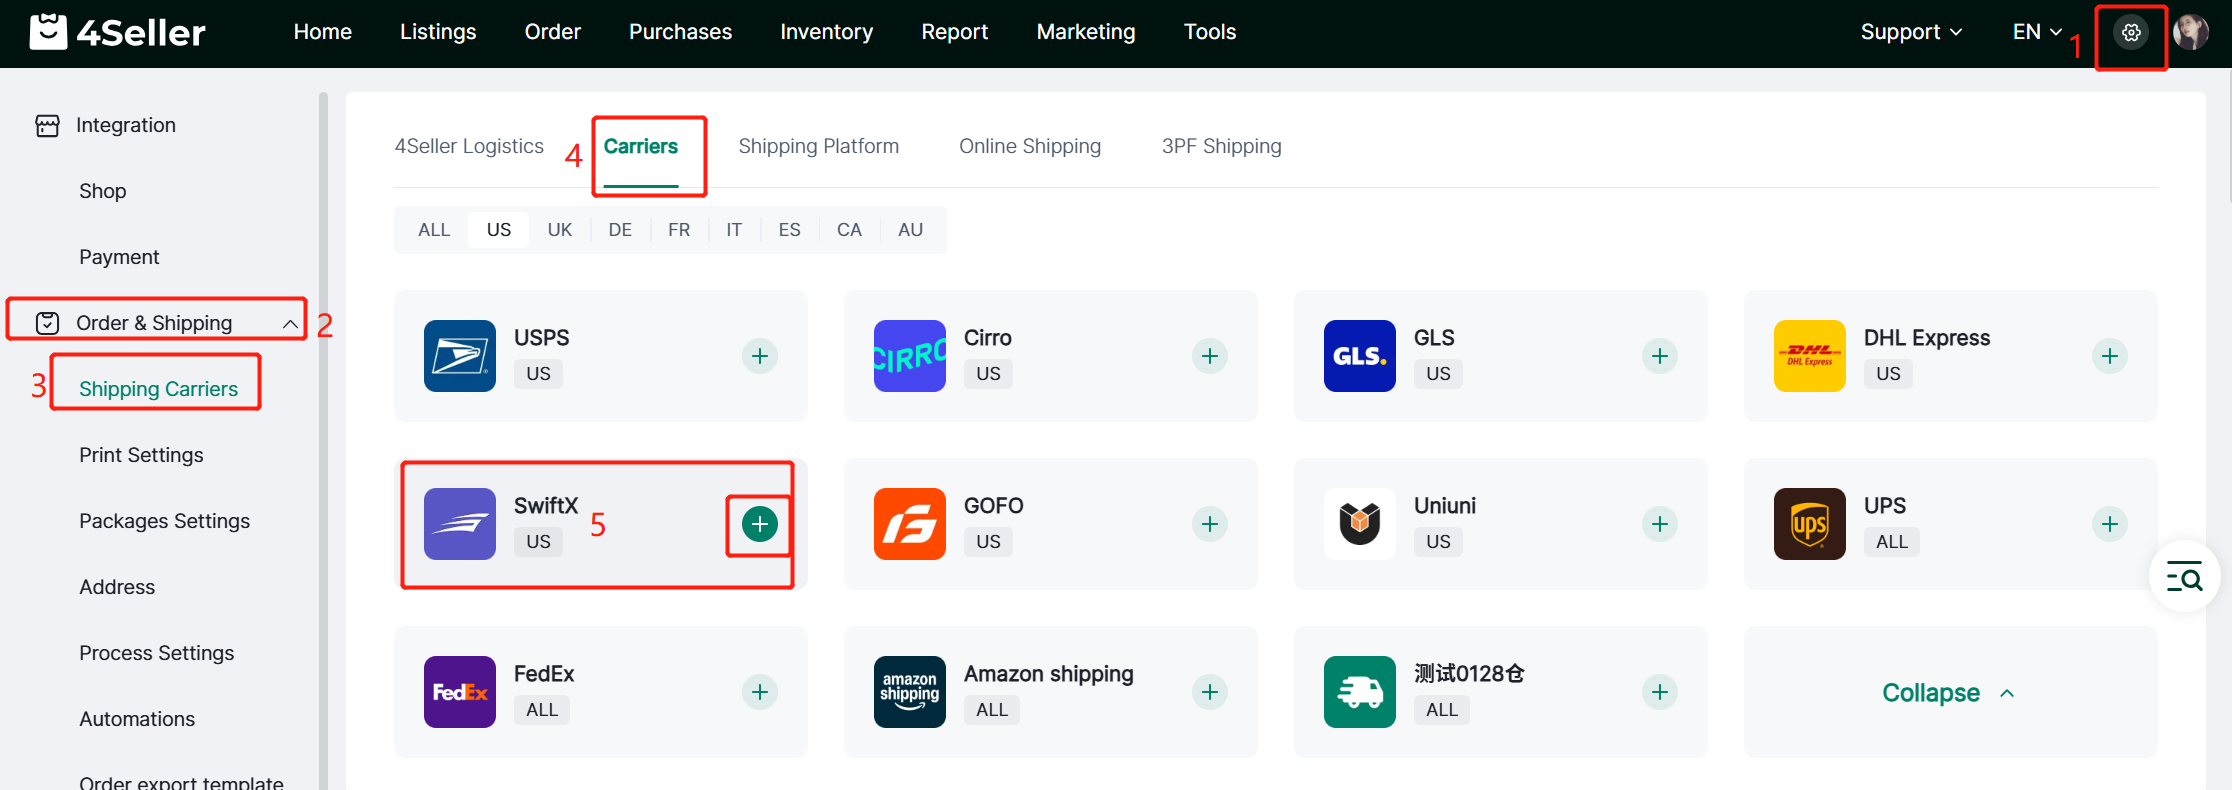Add UPS carrier via plus icon
The image size is (2232, 790).
pyautogui.click(x=2109, y=524)
